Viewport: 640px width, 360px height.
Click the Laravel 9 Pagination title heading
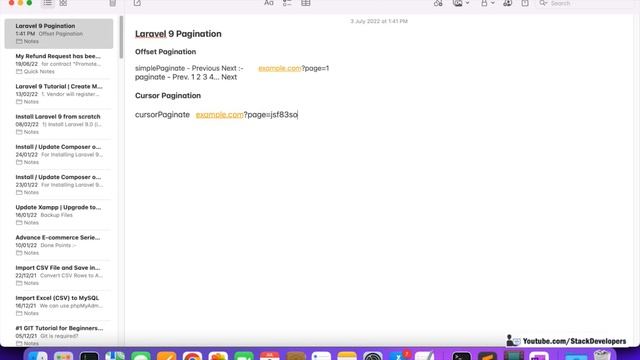pos(178,34)
